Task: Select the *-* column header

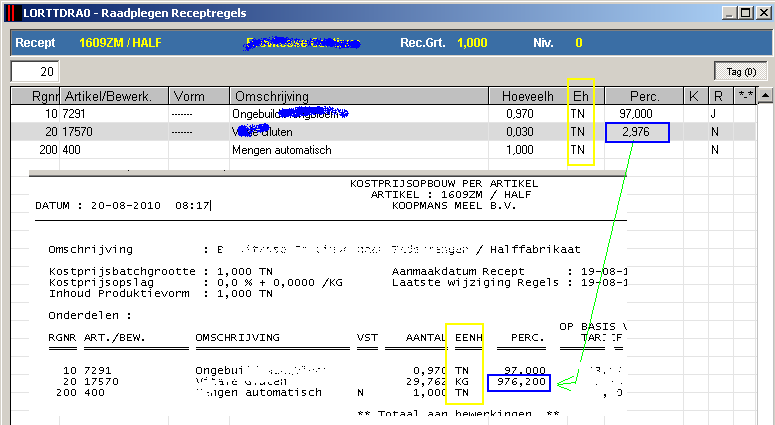Action: click(x=745, y=96)
